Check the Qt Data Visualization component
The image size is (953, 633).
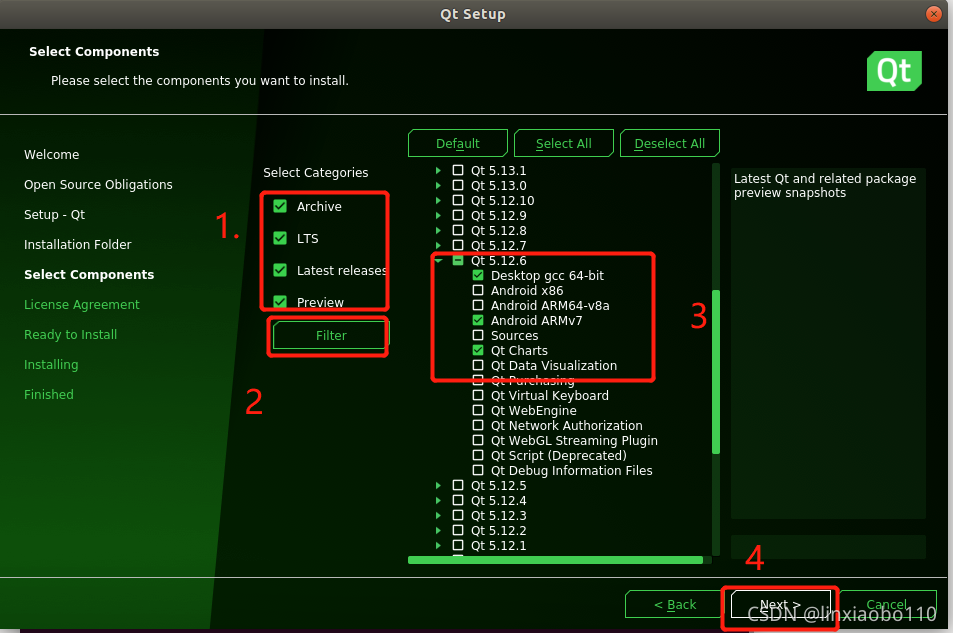[x=478, y=365]
